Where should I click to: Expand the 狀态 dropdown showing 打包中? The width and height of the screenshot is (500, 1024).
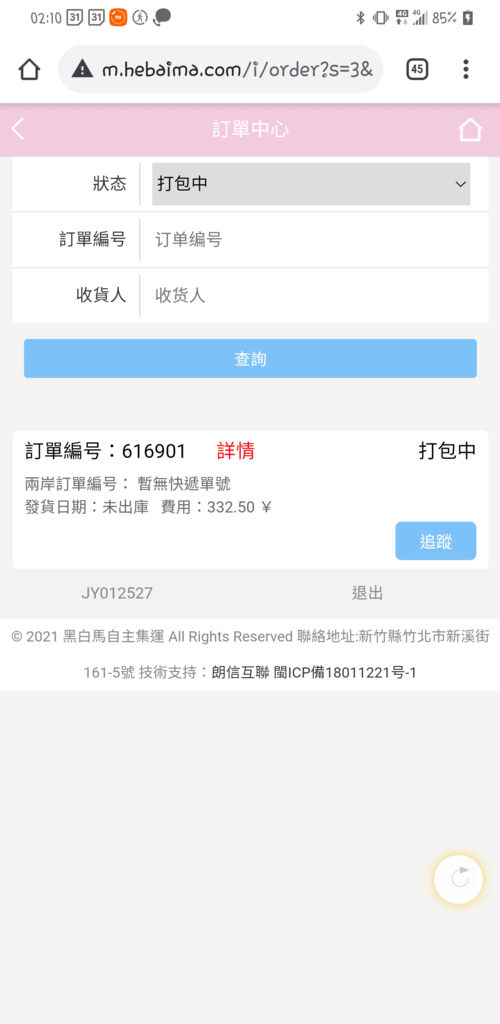click(x=311, y=184)
